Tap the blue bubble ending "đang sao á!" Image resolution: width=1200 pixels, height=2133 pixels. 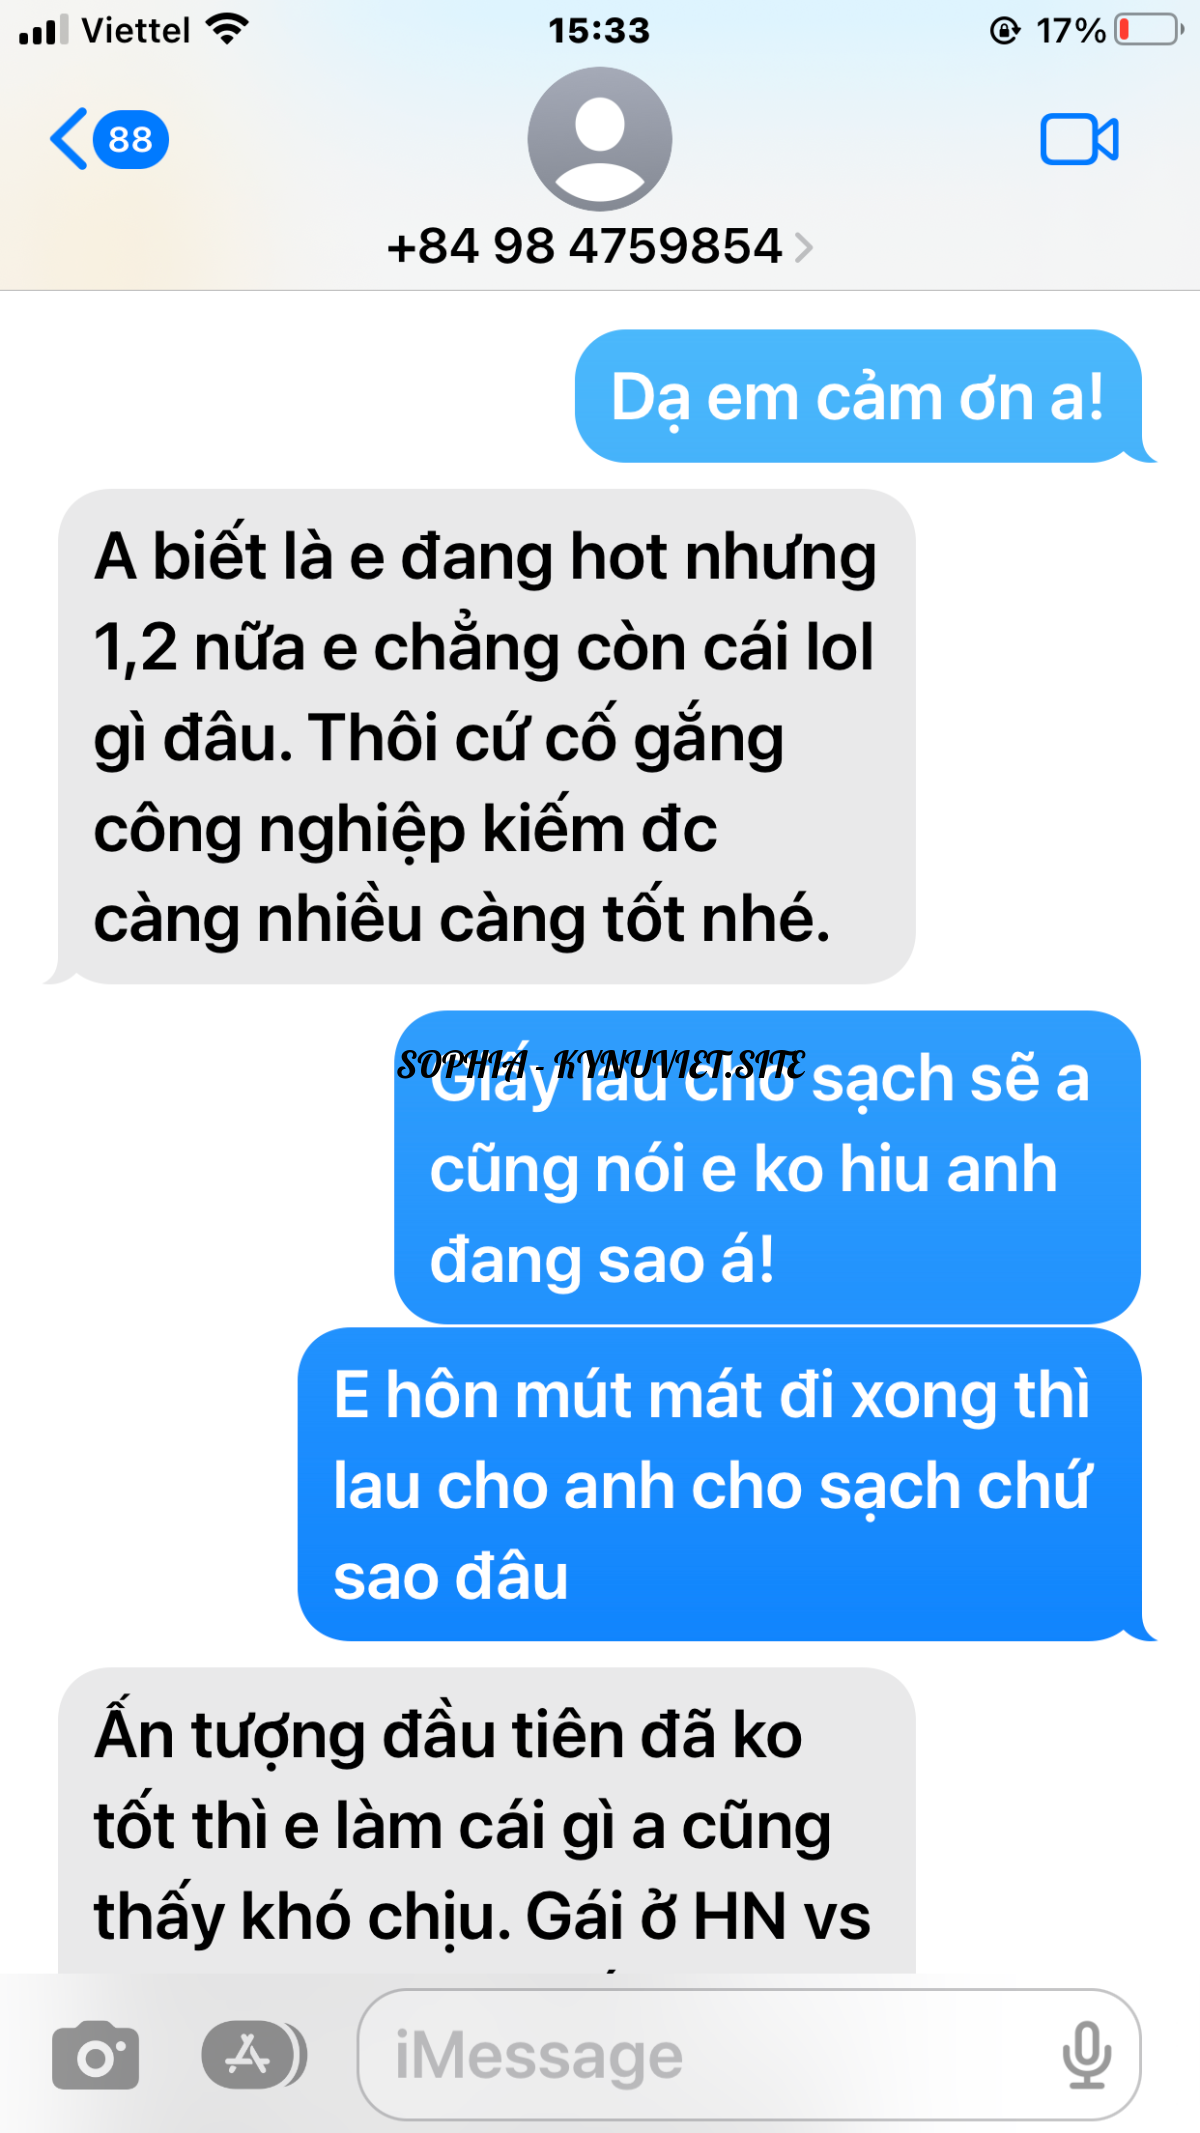click(768, 1168)
